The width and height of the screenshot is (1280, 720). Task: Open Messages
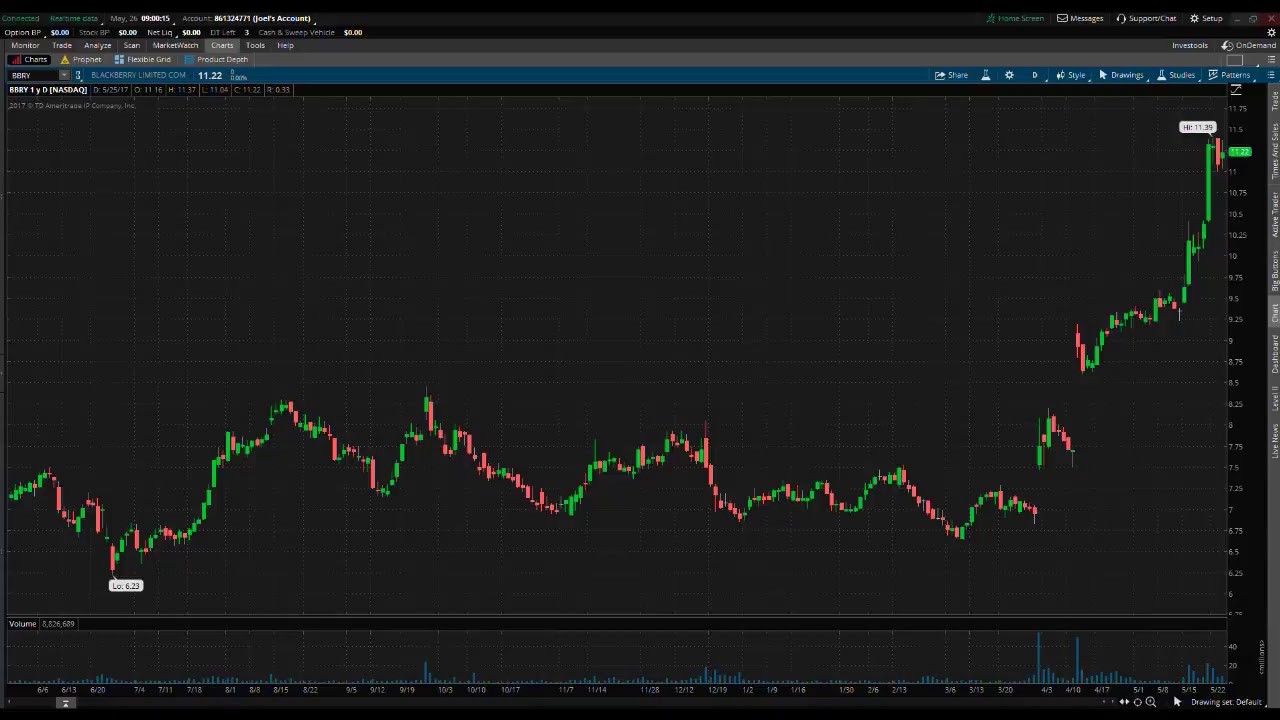[x=1080, y=18]
